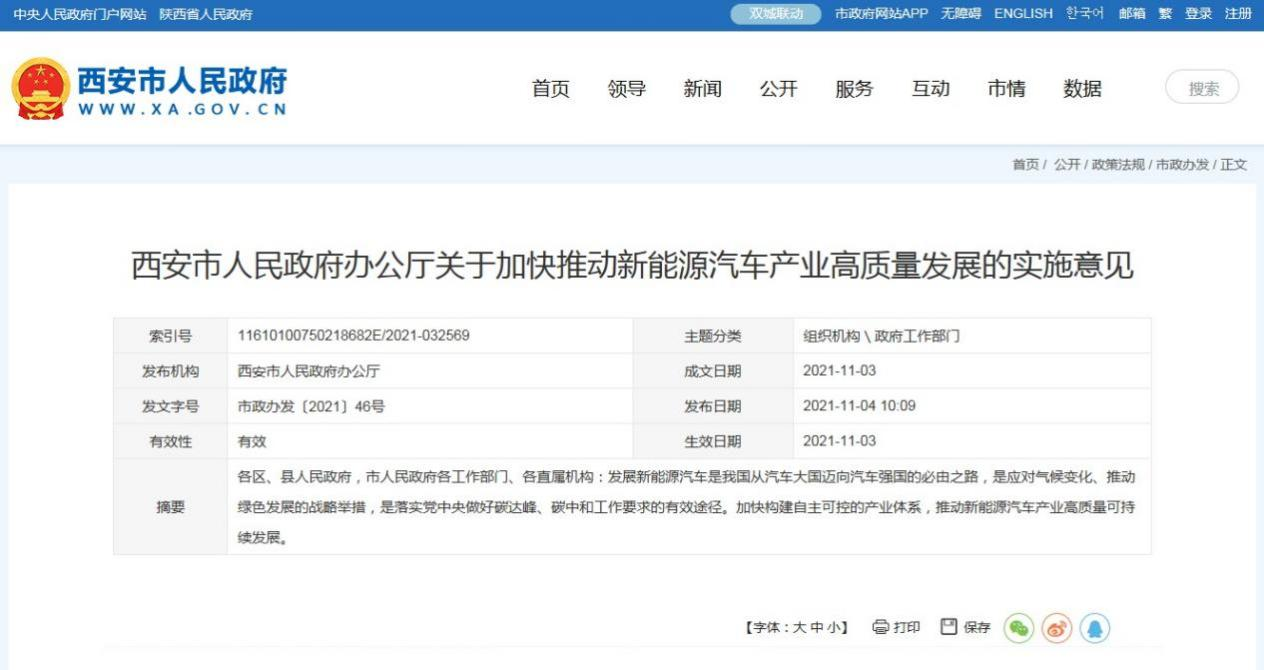Image resolution: width=1264 pixels, height=670 pixels.
Task: Click the 双城联动 pill button
Action: (x=776, y=14)
